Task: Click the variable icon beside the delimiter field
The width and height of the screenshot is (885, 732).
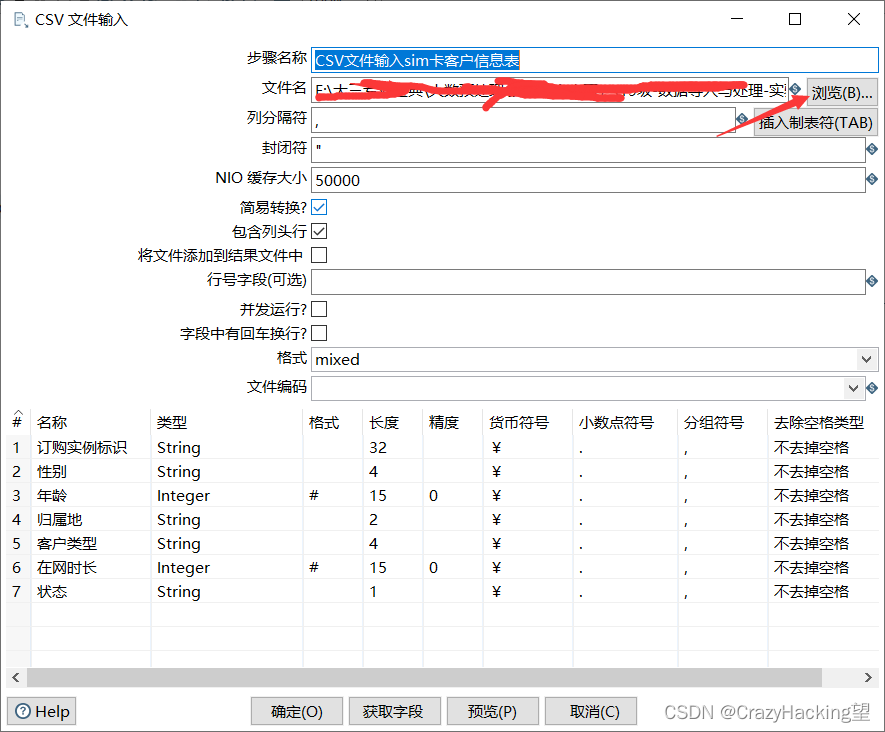Action: (x=742, y=119)
